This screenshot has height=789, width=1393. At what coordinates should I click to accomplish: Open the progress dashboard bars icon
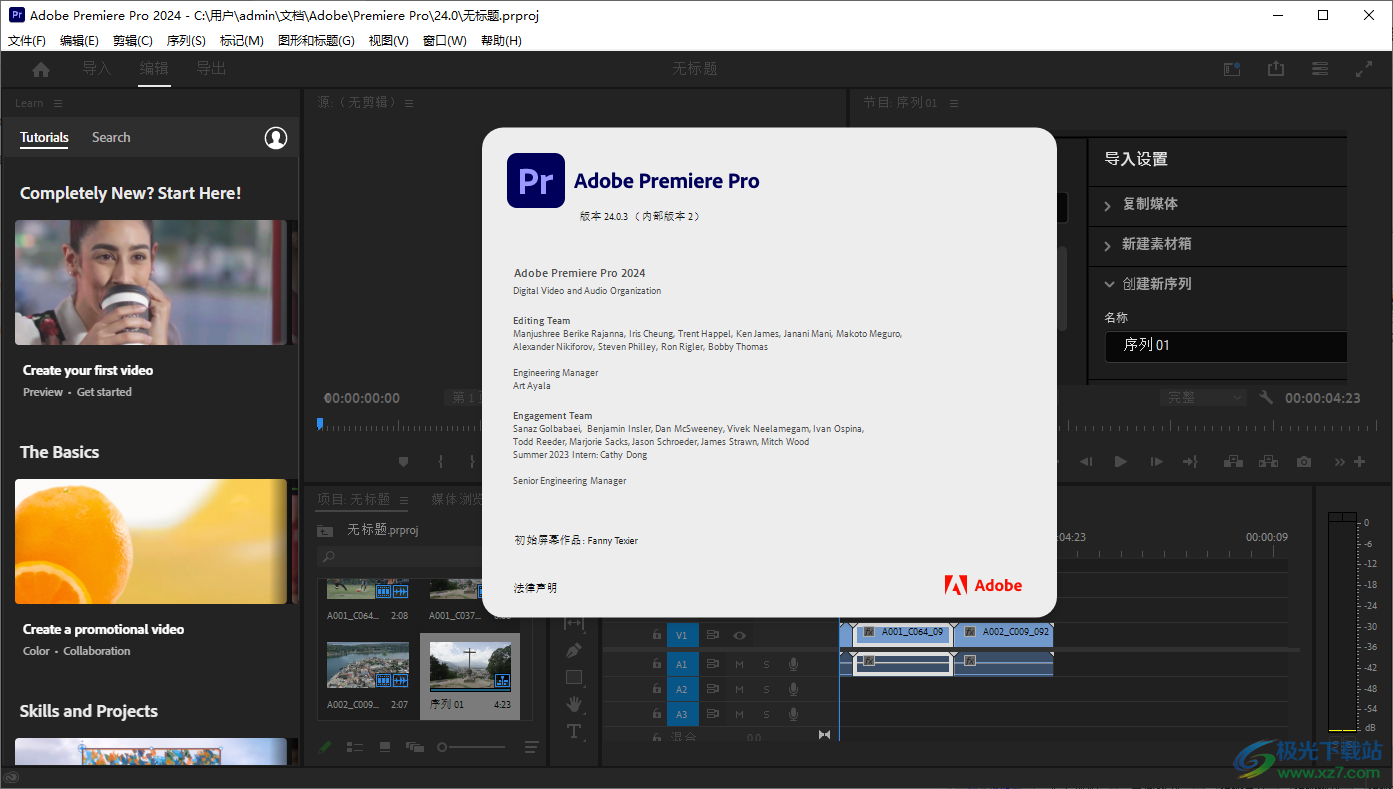point(1320,69)
